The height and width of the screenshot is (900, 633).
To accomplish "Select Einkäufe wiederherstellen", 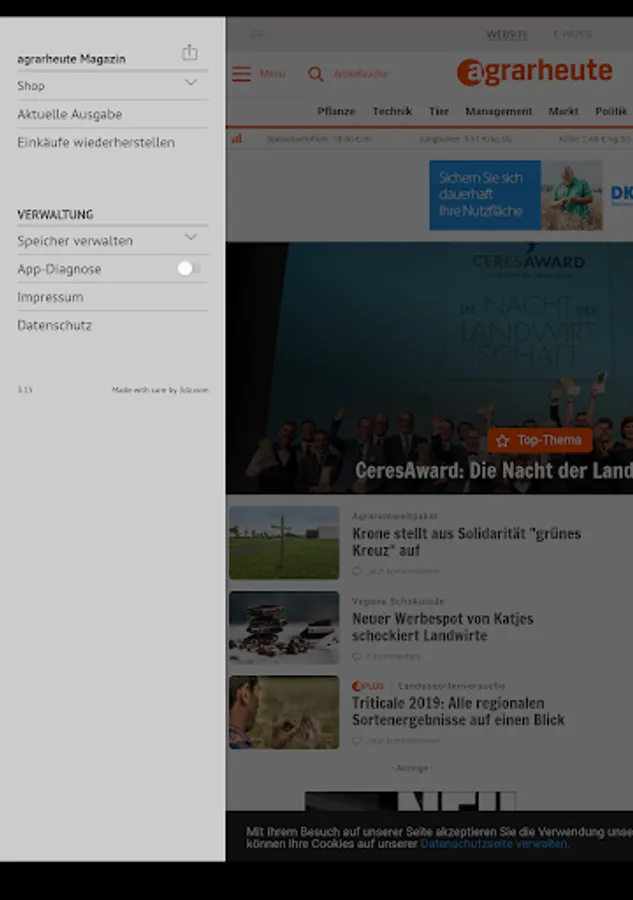I will point(96,142).
